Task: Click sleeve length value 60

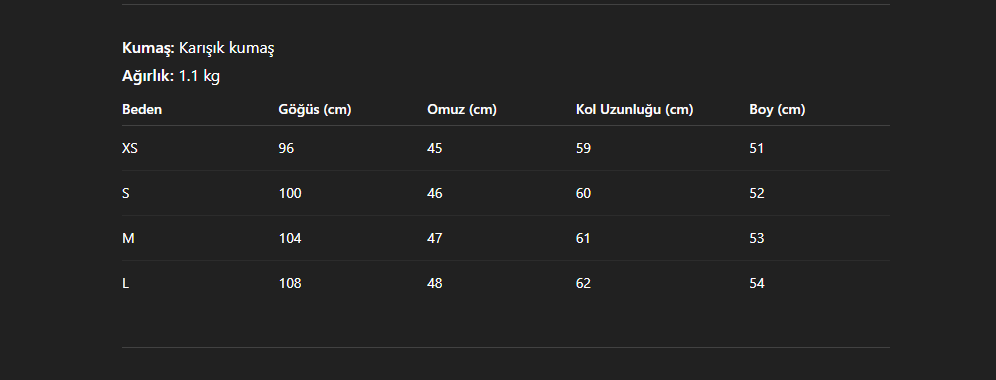Action: coord(583,193)
